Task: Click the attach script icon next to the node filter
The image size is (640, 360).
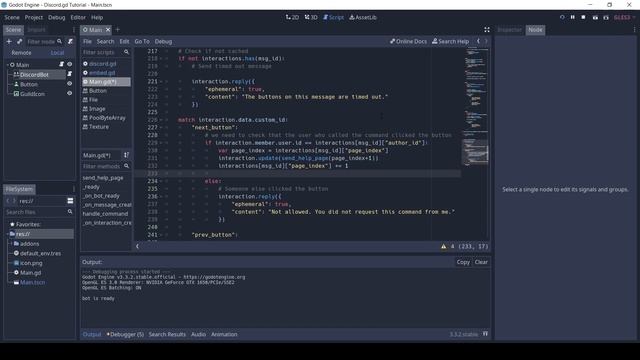Action: tap(70, 41)
